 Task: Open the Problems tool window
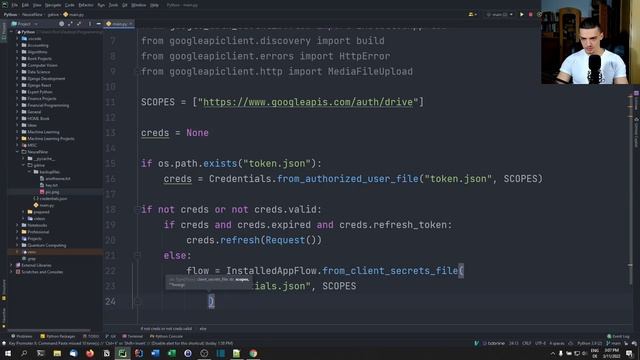[x=22, y=336]
